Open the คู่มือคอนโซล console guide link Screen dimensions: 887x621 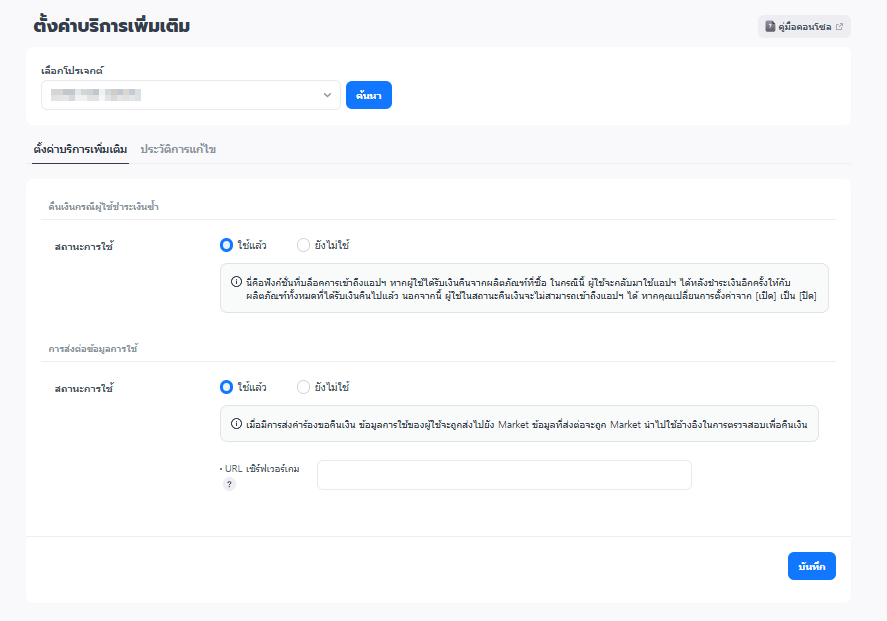(x=804, y=27)
